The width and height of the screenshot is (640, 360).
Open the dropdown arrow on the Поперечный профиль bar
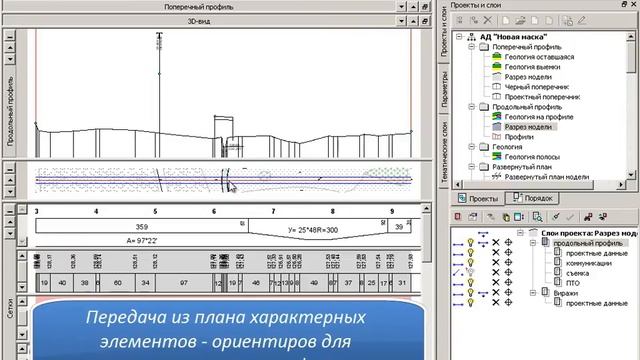(x=401, y=7)
